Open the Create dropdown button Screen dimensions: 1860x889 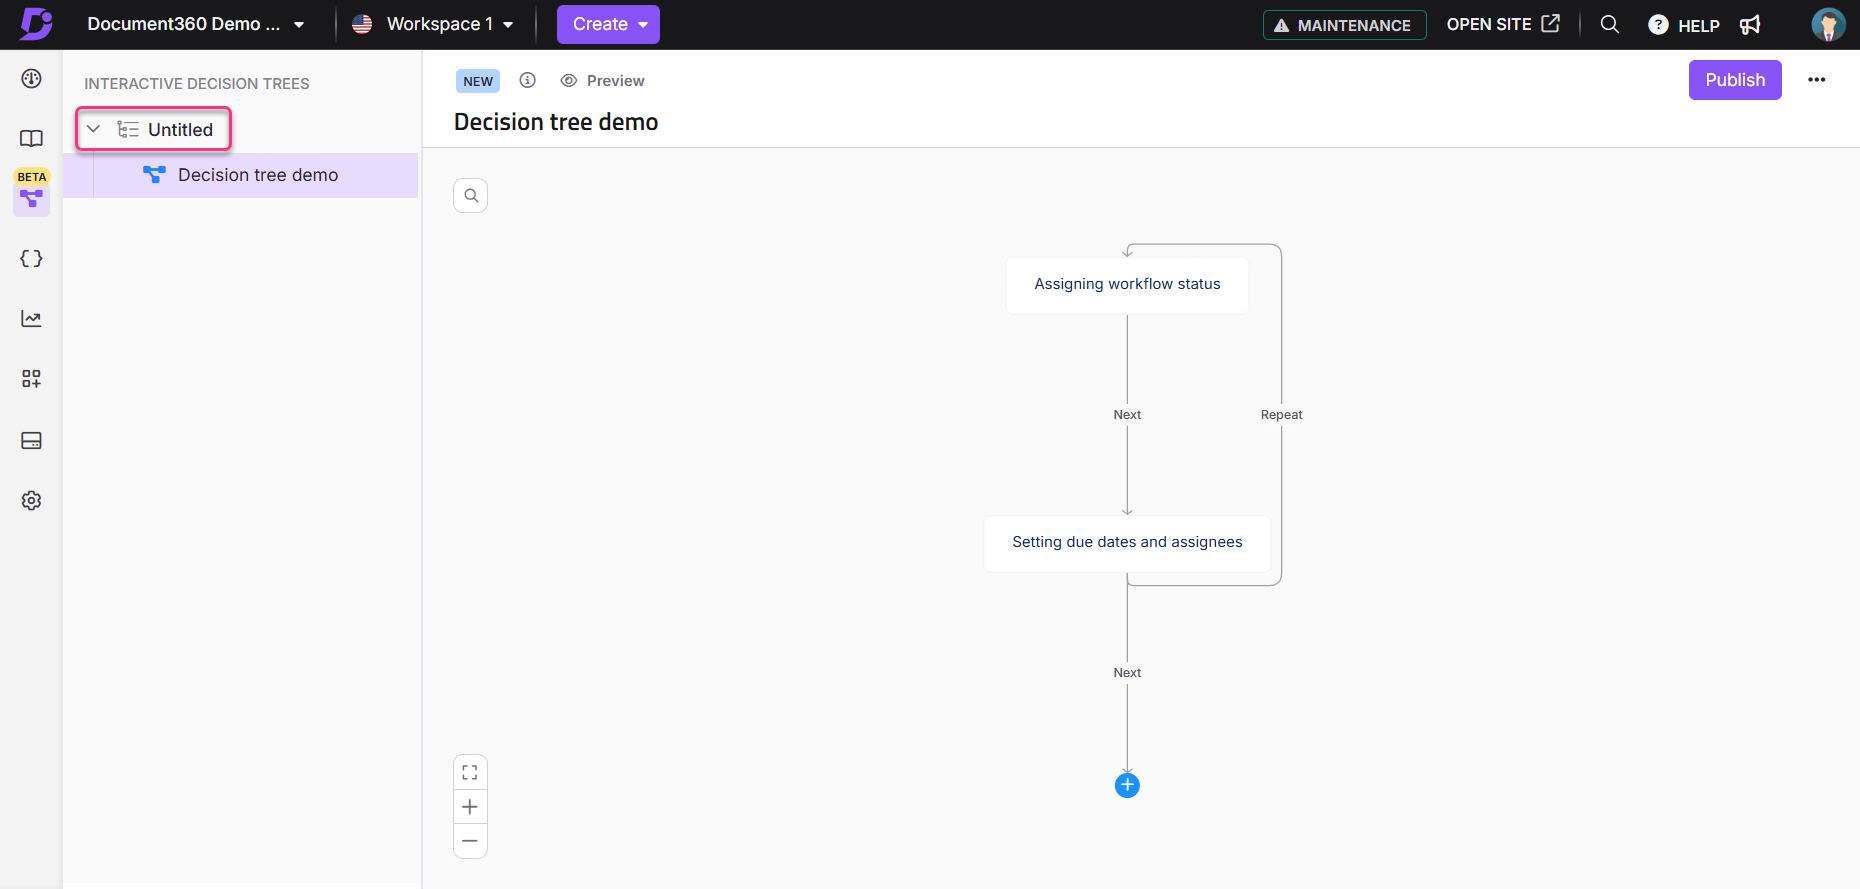point(608,24)
